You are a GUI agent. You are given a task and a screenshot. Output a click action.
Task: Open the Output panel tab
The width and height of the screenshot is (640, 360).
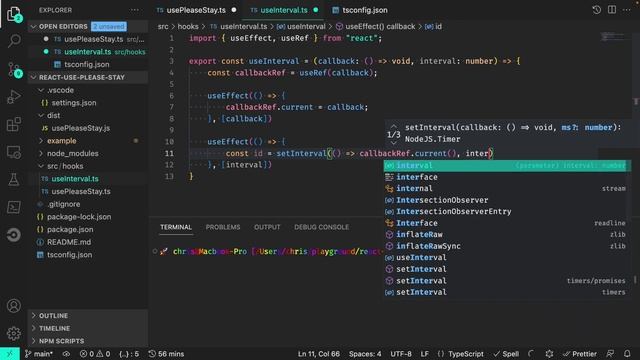pos(267,227)
